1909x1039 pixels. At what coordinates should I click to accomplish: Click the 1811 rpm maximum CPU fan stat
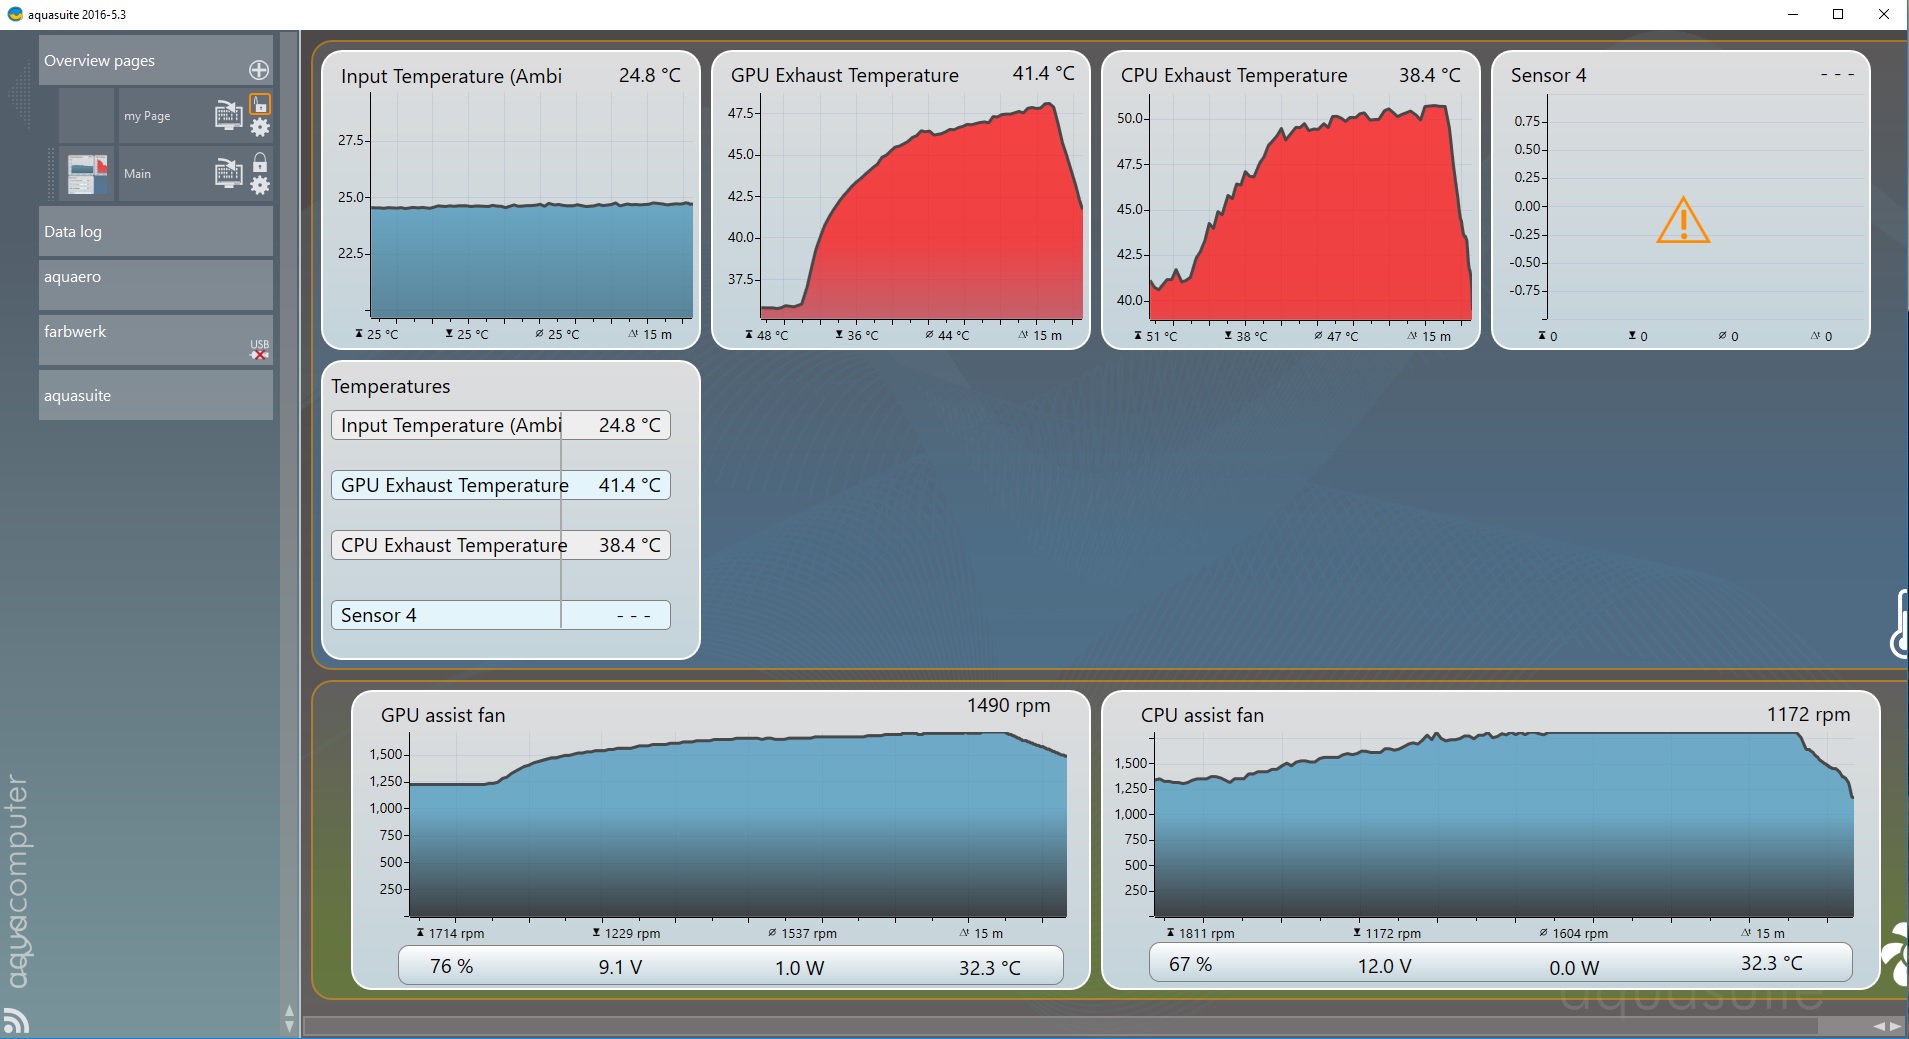(1200, 933)
